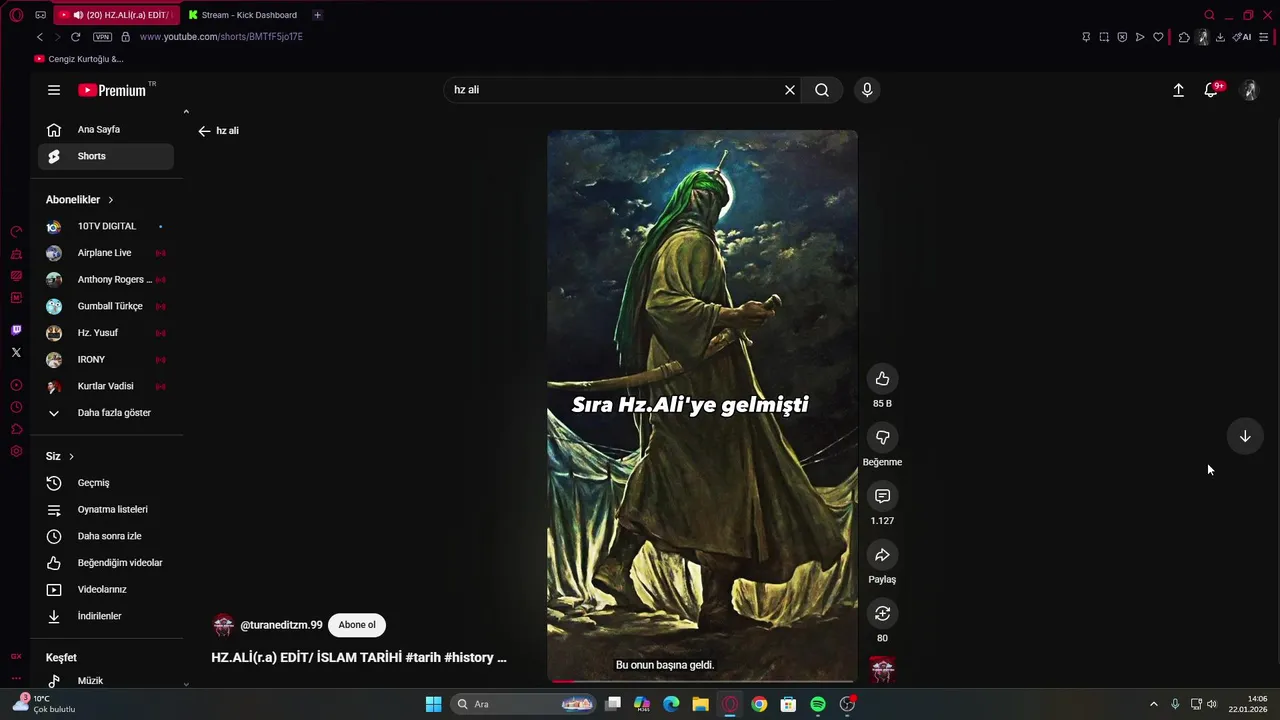This screenshot has height=720, width=1280.
Task: Click the turaneditzm channel avatar
Action: [x=223, y=625]
